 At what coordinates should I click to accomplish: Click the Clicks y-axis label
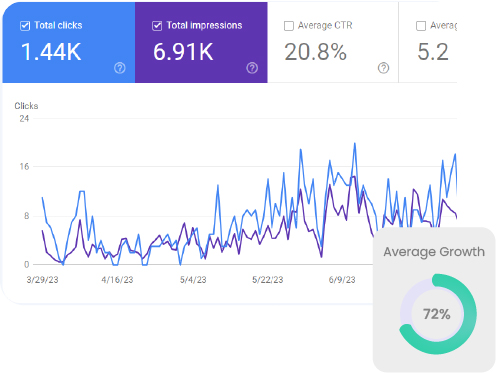[26, 106]
